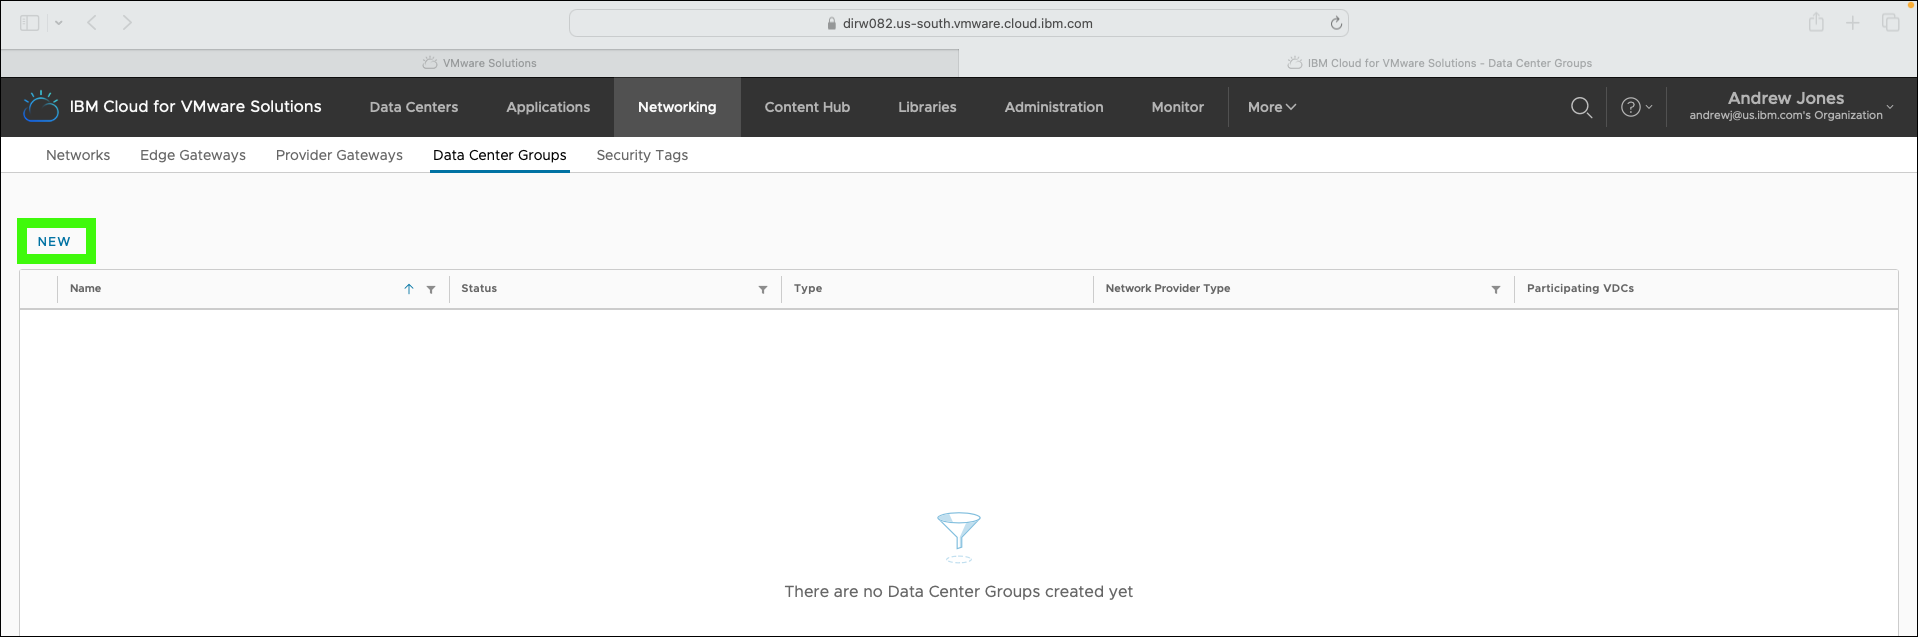
Task: Open the Security Tags tab
Action: 642,155
